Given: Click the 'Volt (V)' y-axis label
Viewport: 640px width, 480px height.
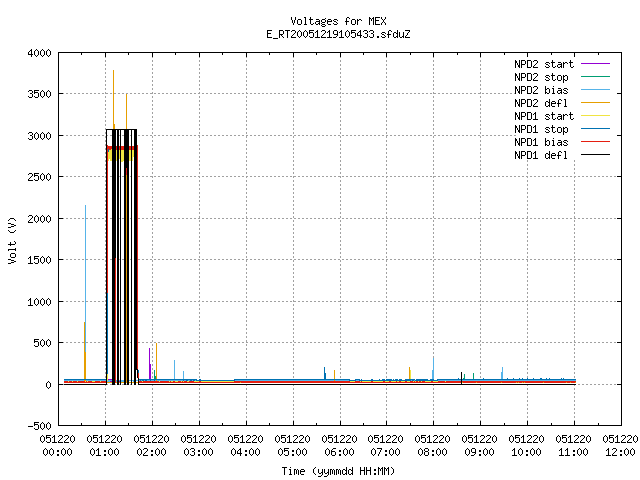Looking at the screenshot, I should pyautogui.click(x=12, y=241).
